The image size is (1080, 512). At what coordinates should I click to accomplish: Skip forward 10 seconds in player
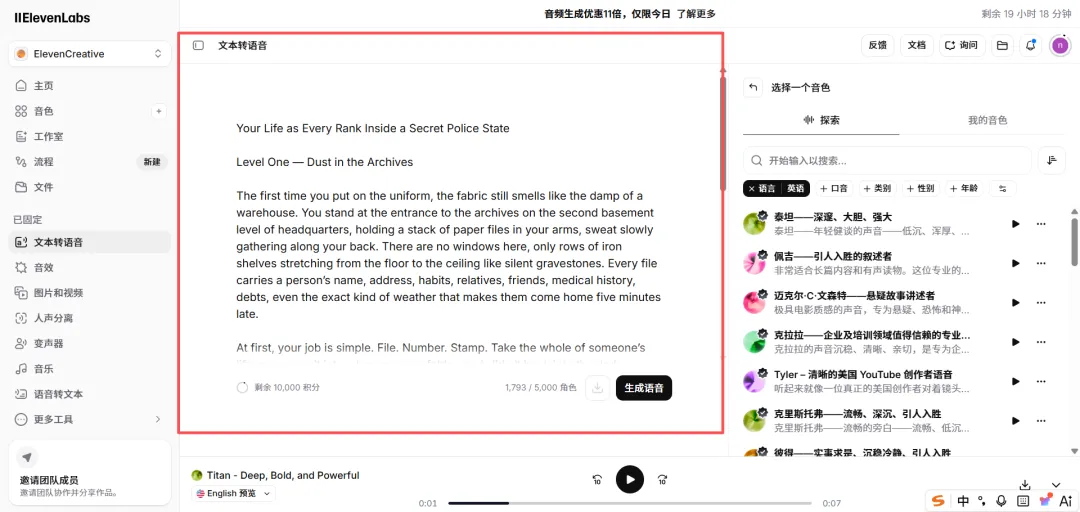pyautogui.click(x=663, y=480)
